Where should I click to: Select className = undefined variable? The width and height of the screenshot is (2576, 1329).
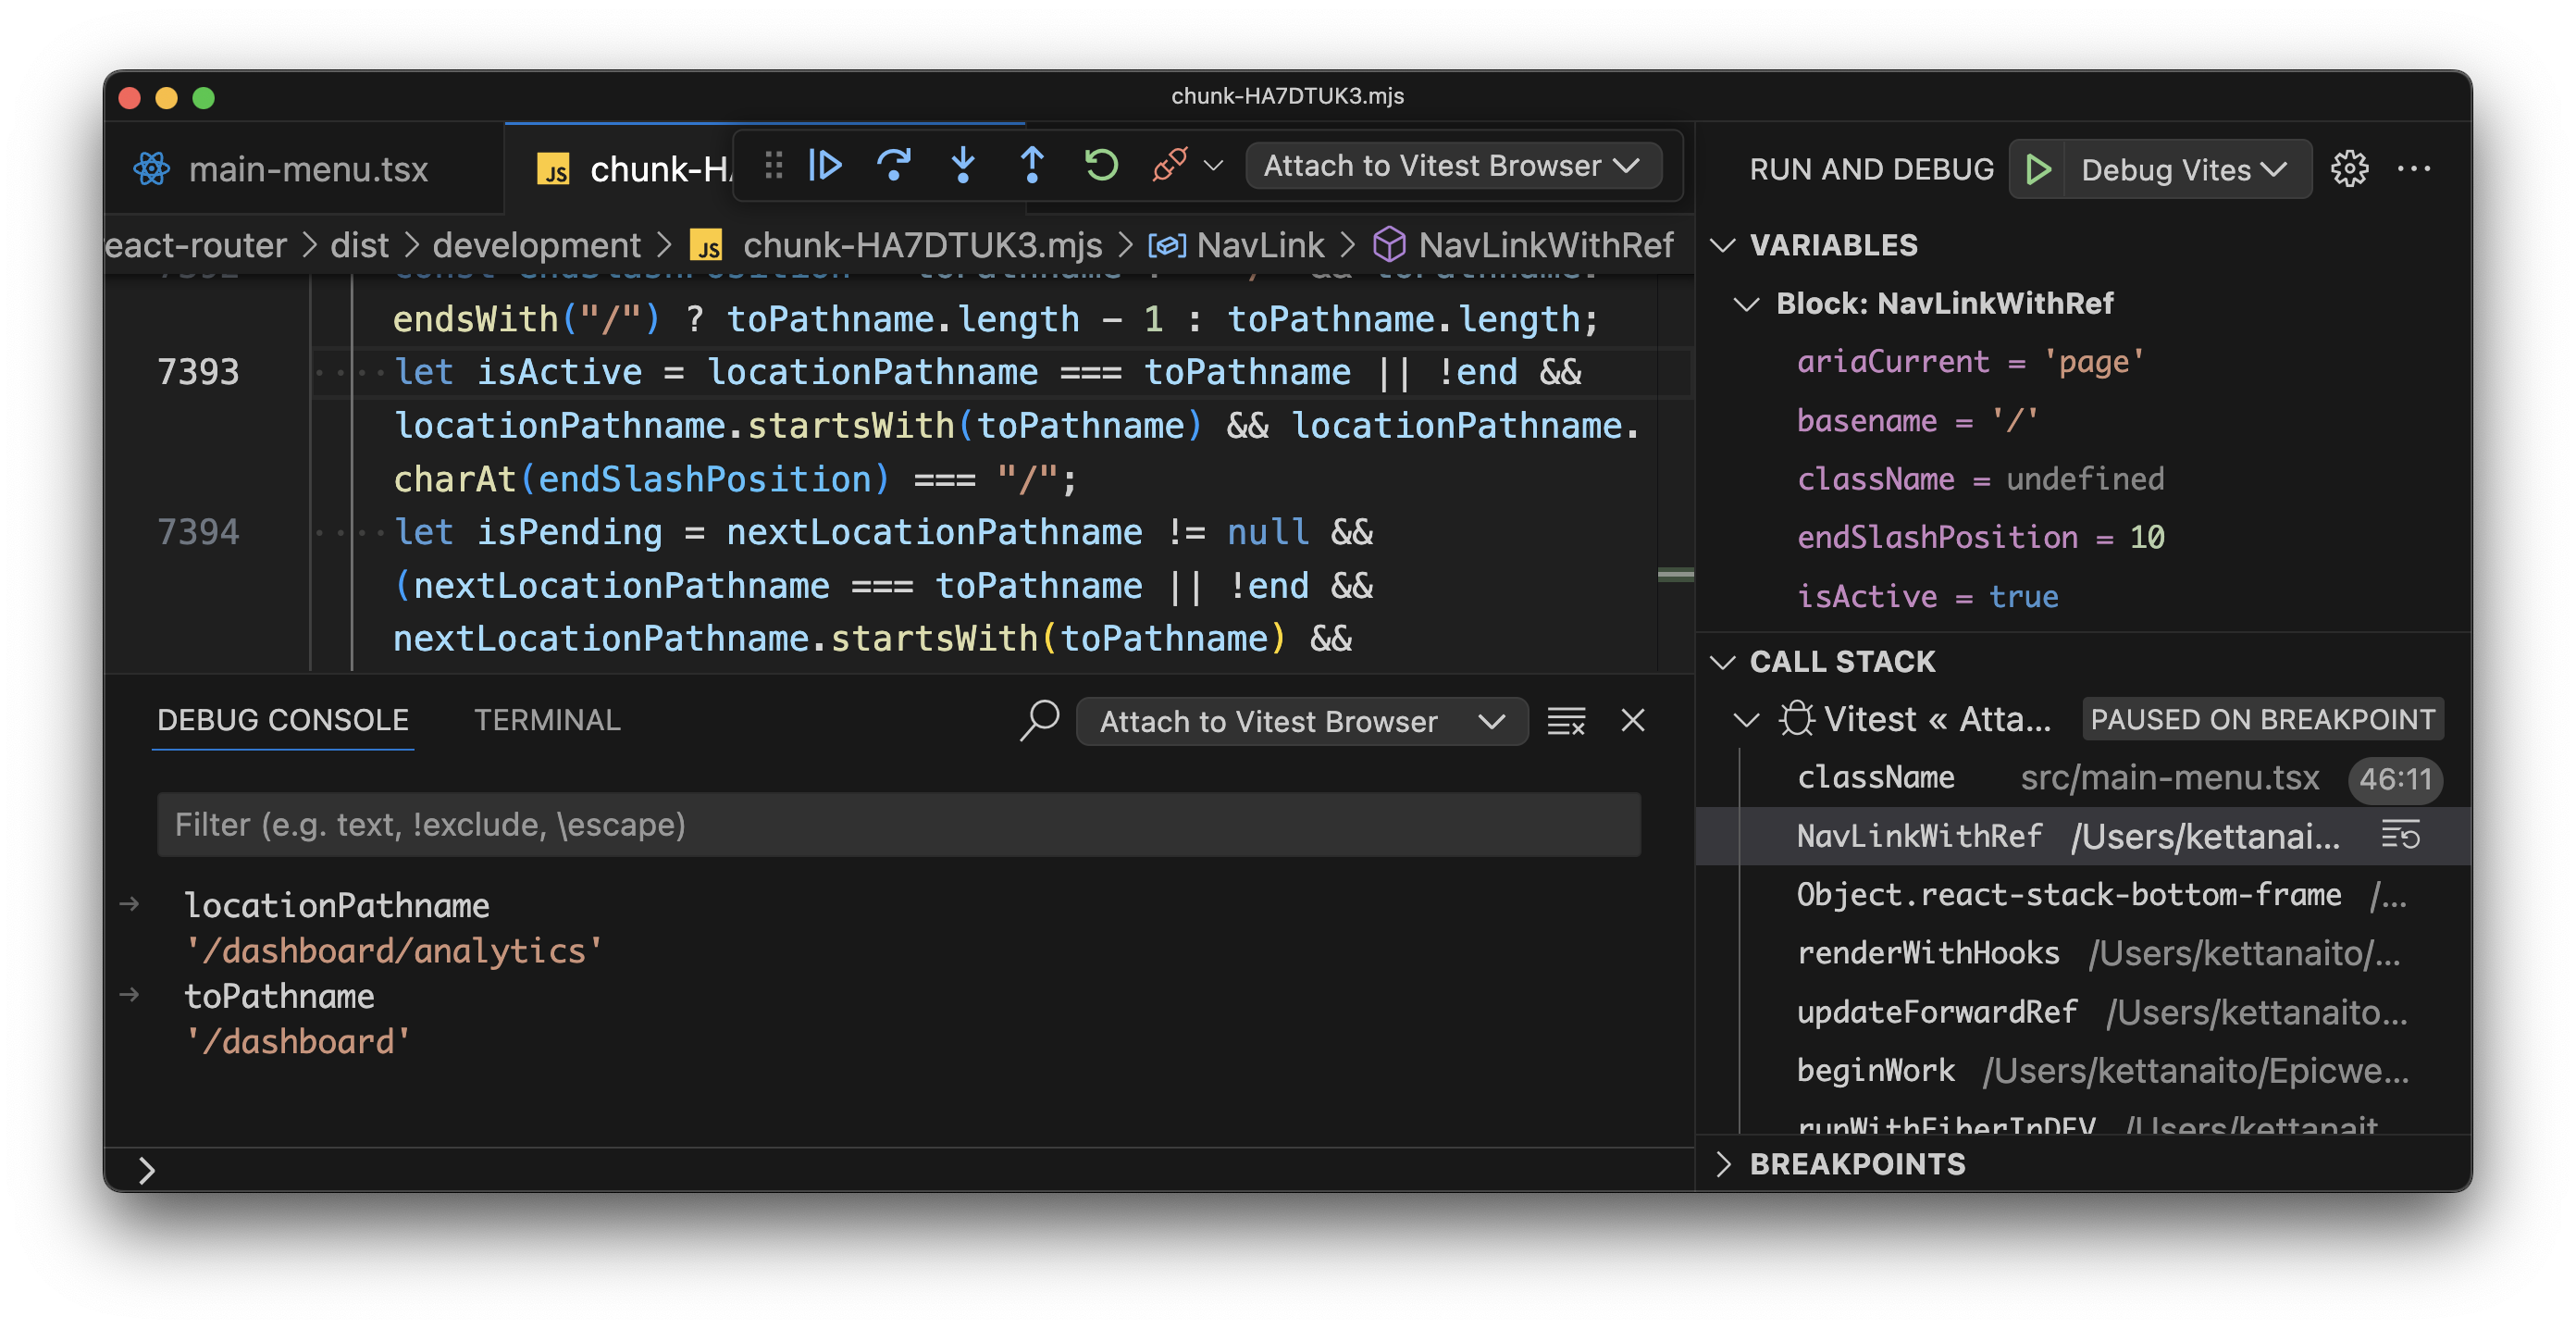pos(1980,479)
